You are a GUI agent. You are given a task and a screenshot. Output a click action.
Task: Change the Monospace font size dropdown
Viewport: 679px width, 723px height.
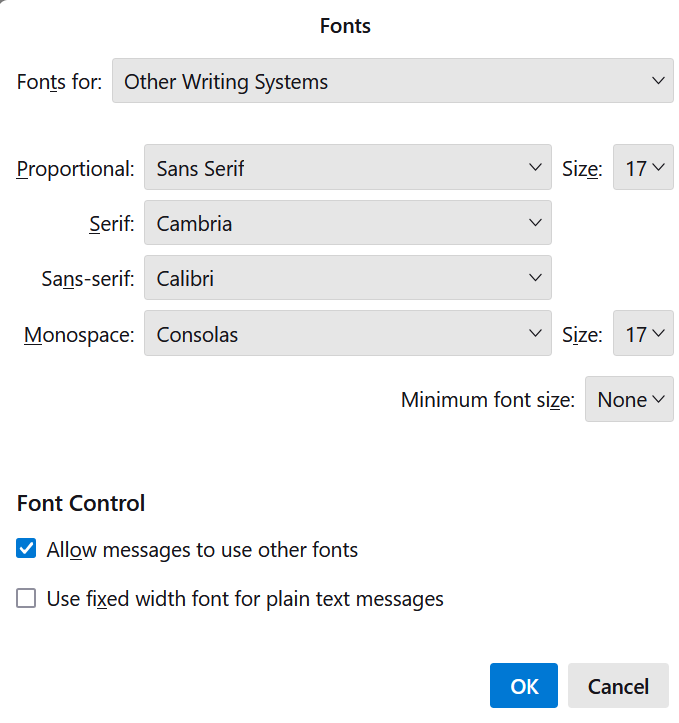[643, 333]
